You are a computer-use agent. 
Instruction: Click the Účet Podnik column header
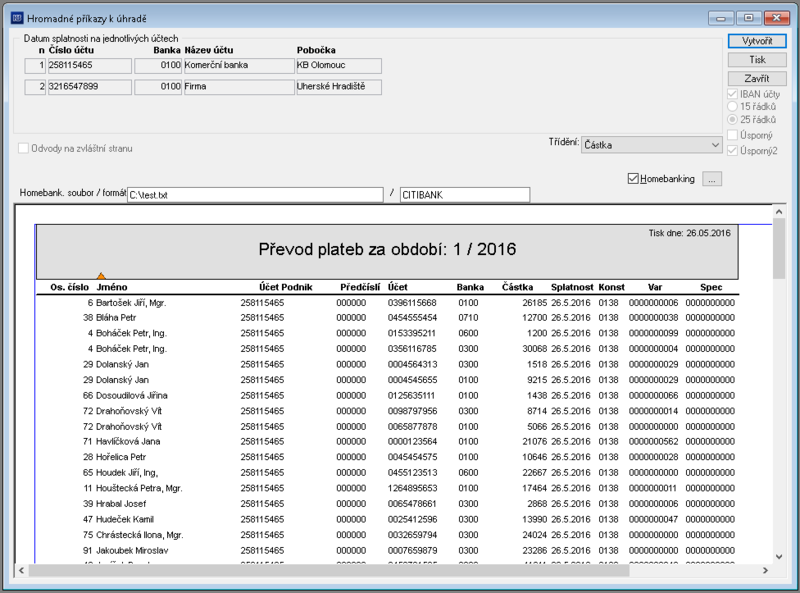(x=285, y=287)
